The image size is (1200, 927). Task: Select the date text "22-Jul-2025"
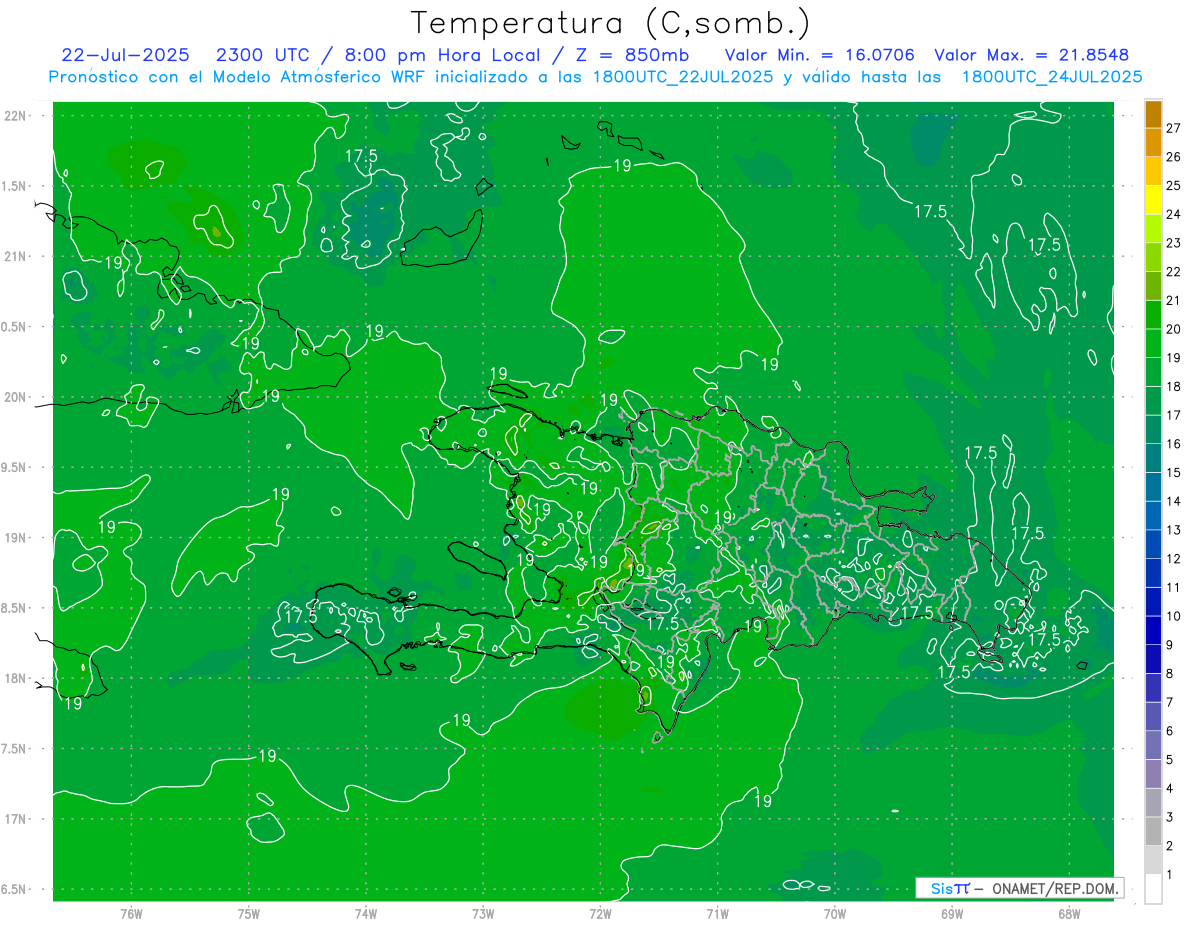[124, 55]
